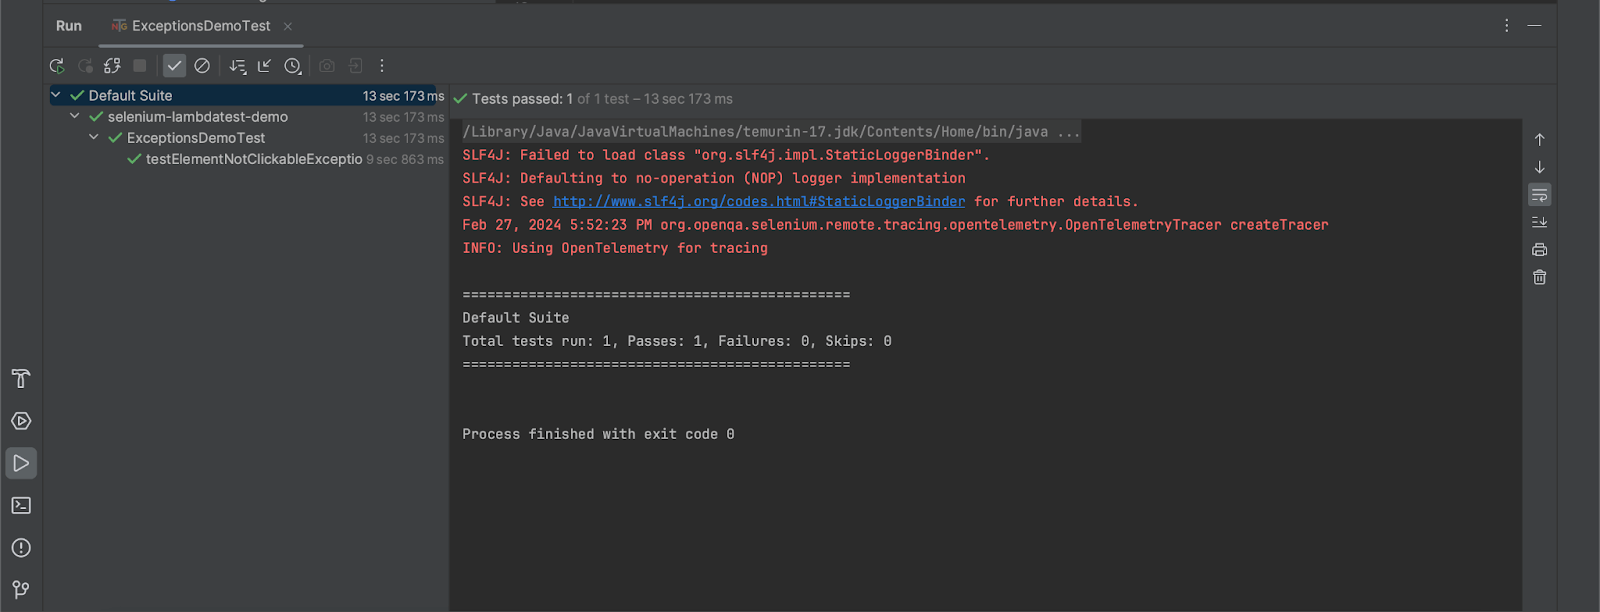Click 'Total tests run: 1' summary line
The height and width of the screenshot is (612, 1600).
coord(677,341)
